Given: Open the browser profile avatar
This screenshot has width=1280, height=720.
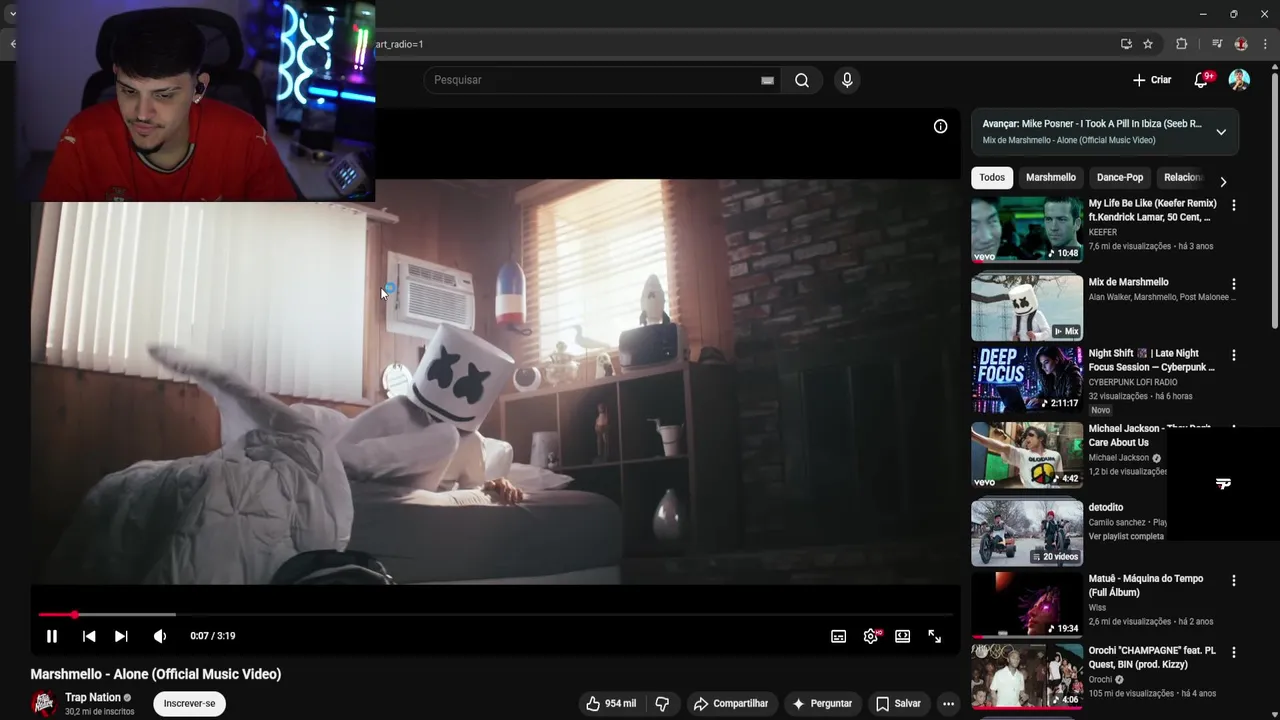Looking at the screenshot, I should [x=1241, y=44].
